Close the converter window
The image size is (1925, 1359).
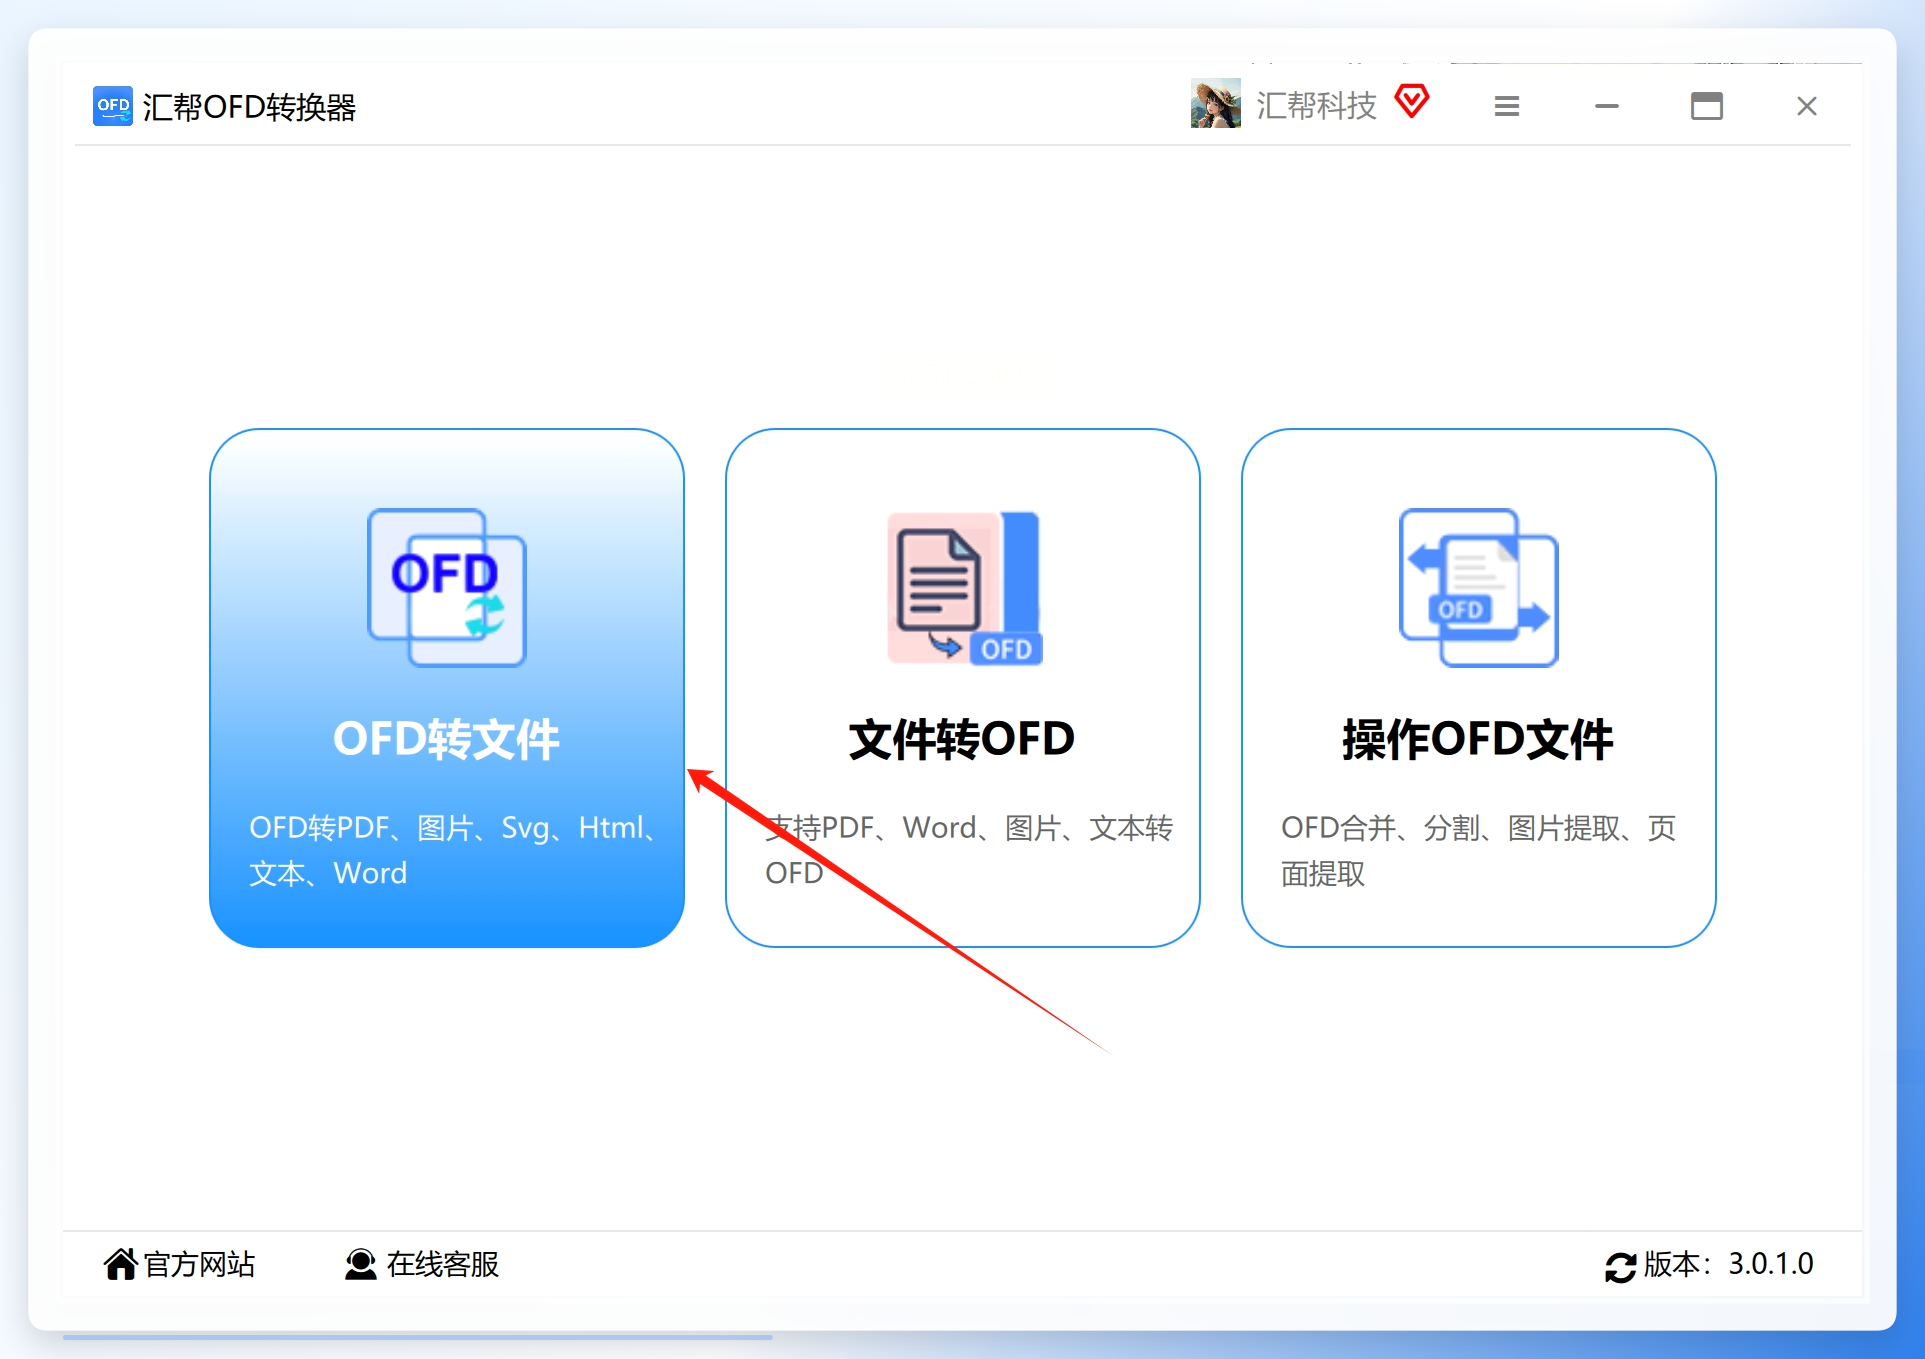click(x=1807, y=106)
